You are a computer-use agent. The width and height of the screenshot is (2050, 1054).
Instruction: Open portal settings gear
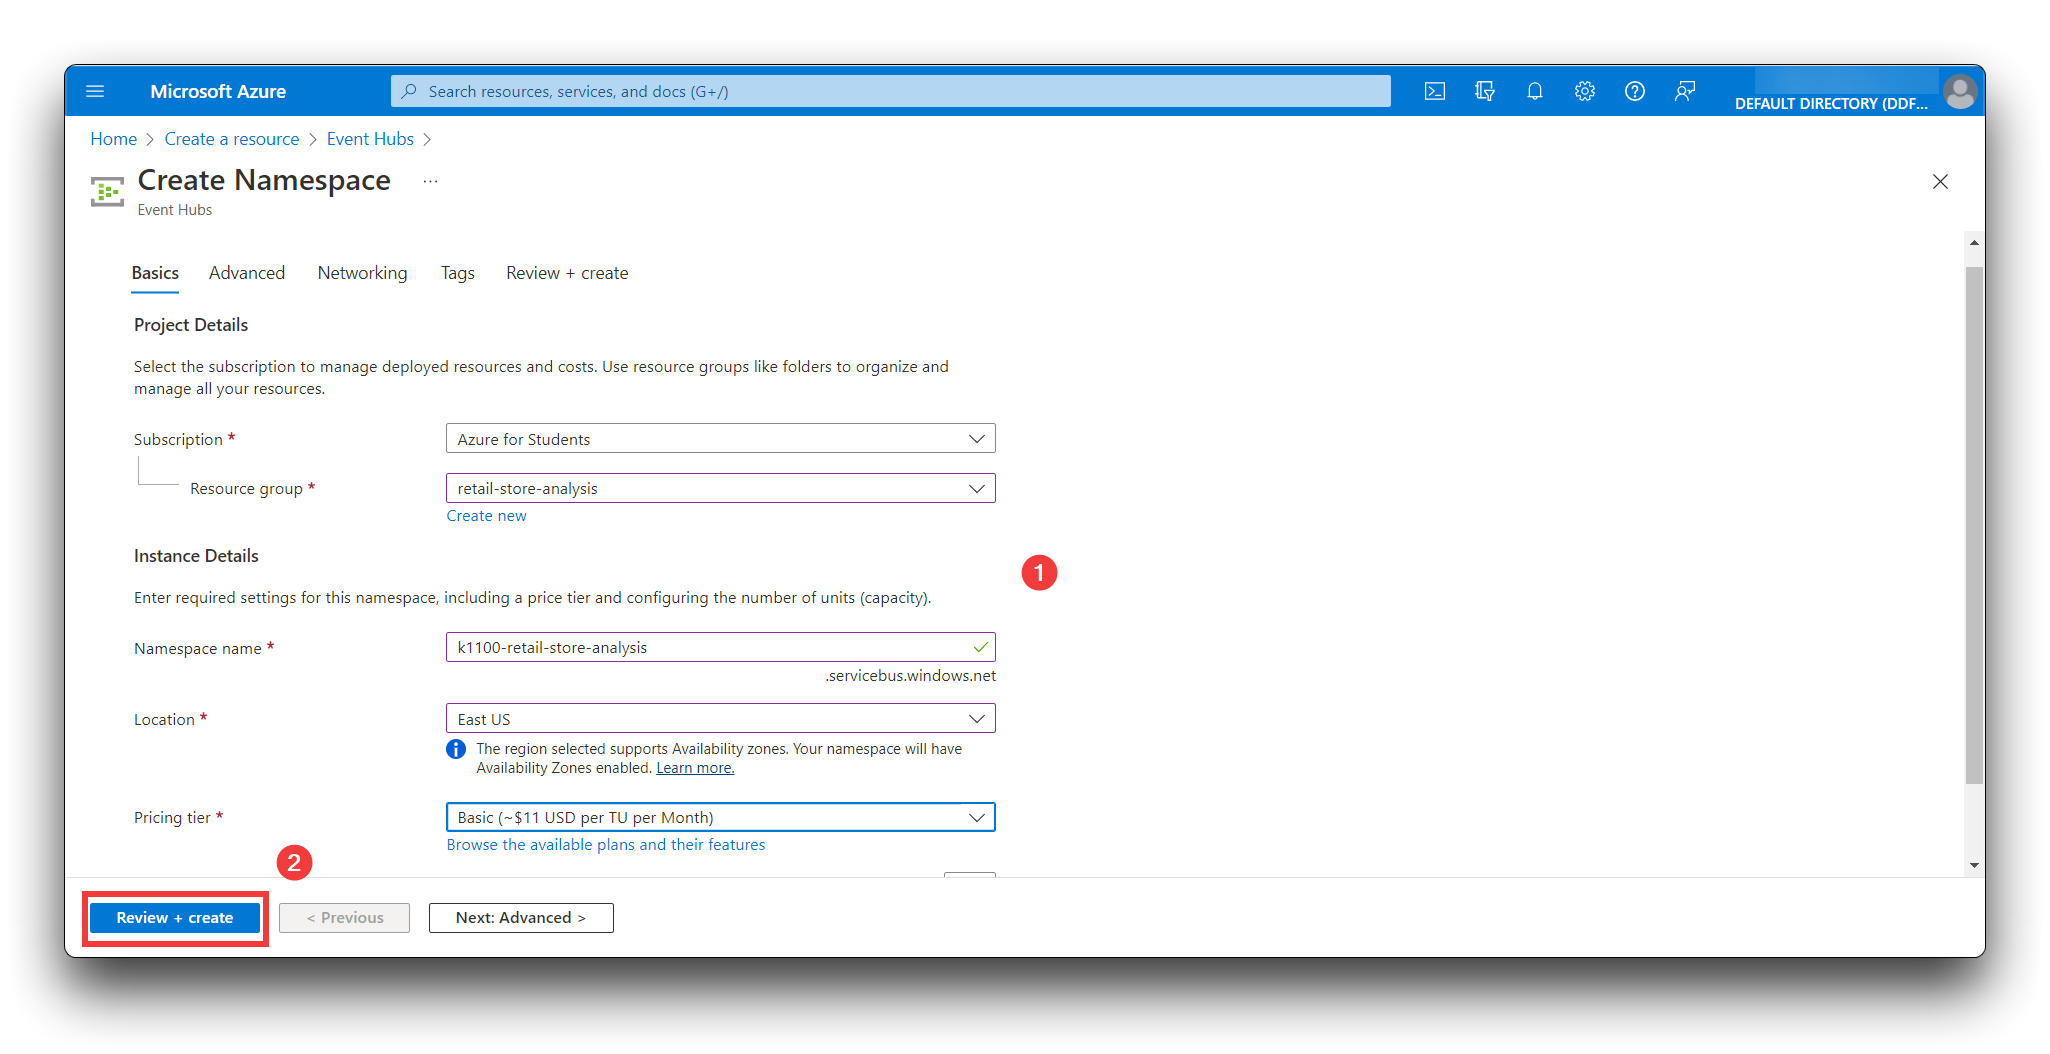(1584, 91)
